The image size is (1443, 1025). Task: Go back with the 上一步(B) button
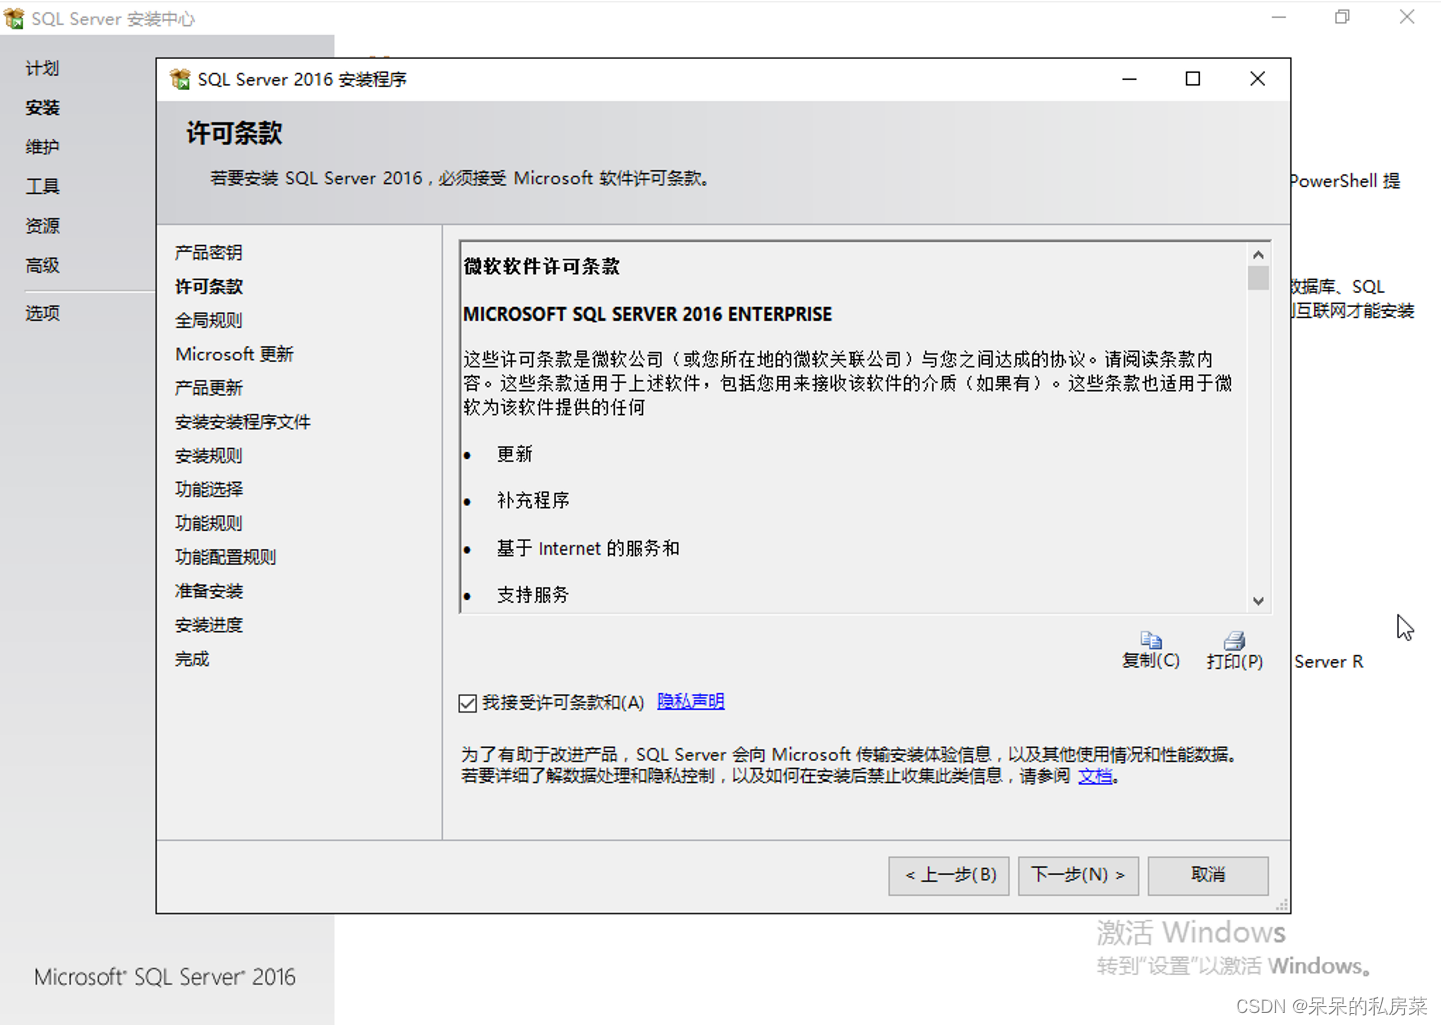click(x=950, y=875)
